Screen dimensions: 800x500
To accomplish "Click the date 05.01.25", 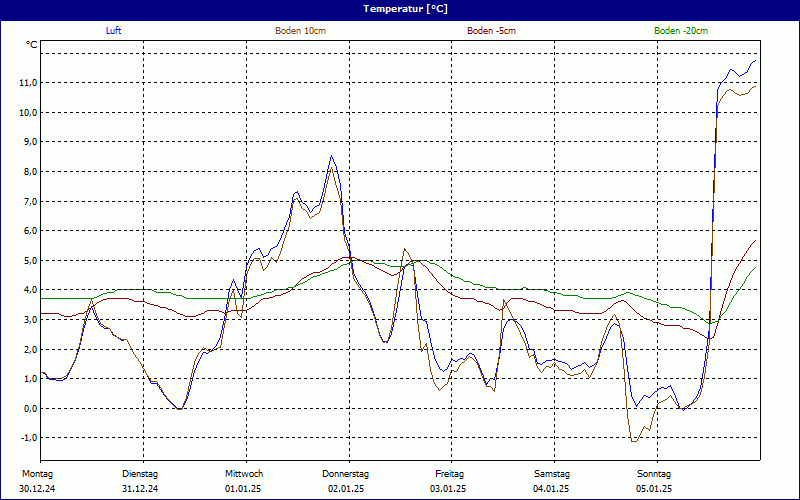I will click(x=654, y=489).
